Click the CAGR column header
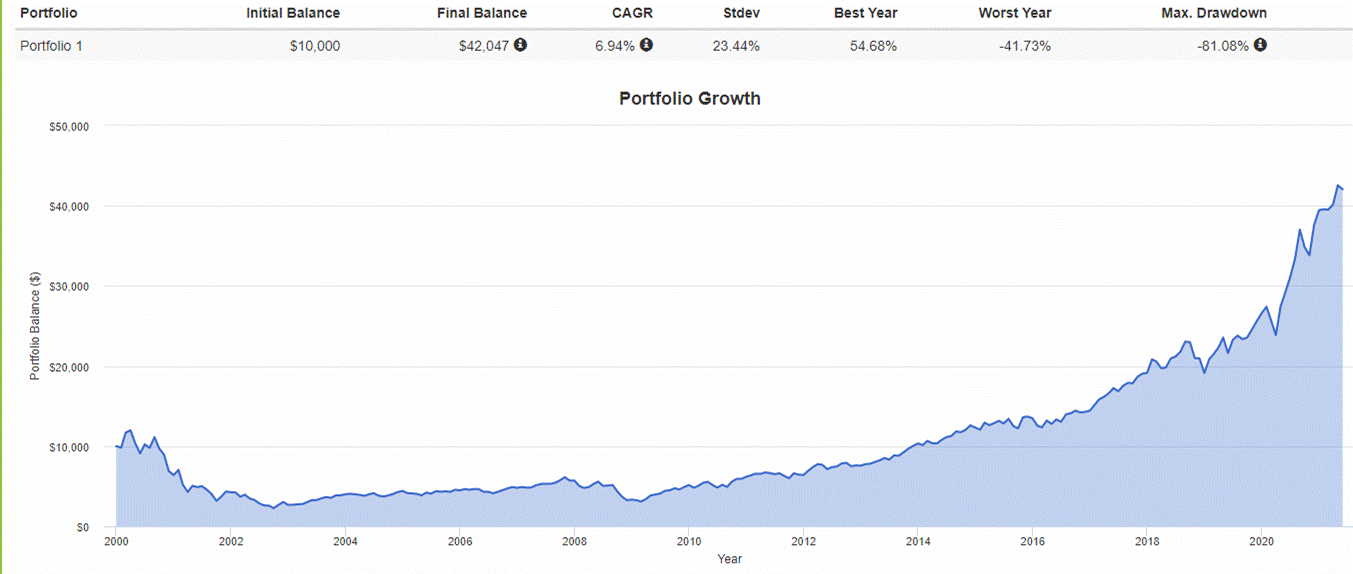 coord(632,14)
